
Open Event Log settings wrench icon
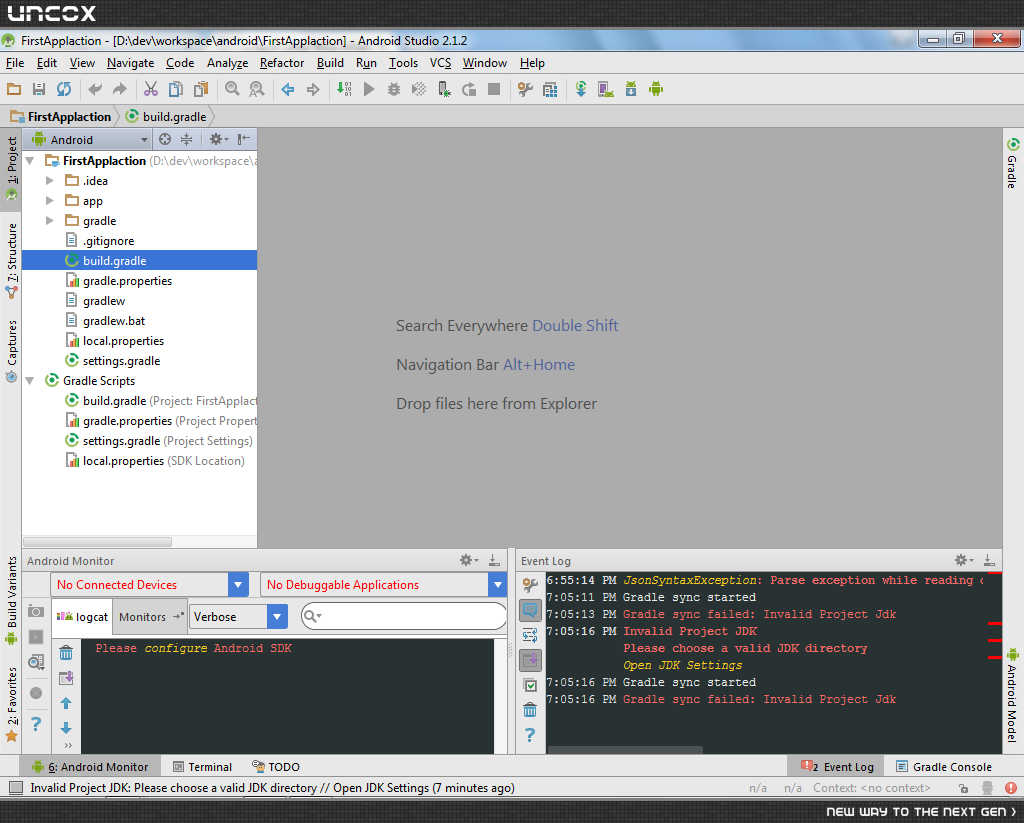(530, 585)
